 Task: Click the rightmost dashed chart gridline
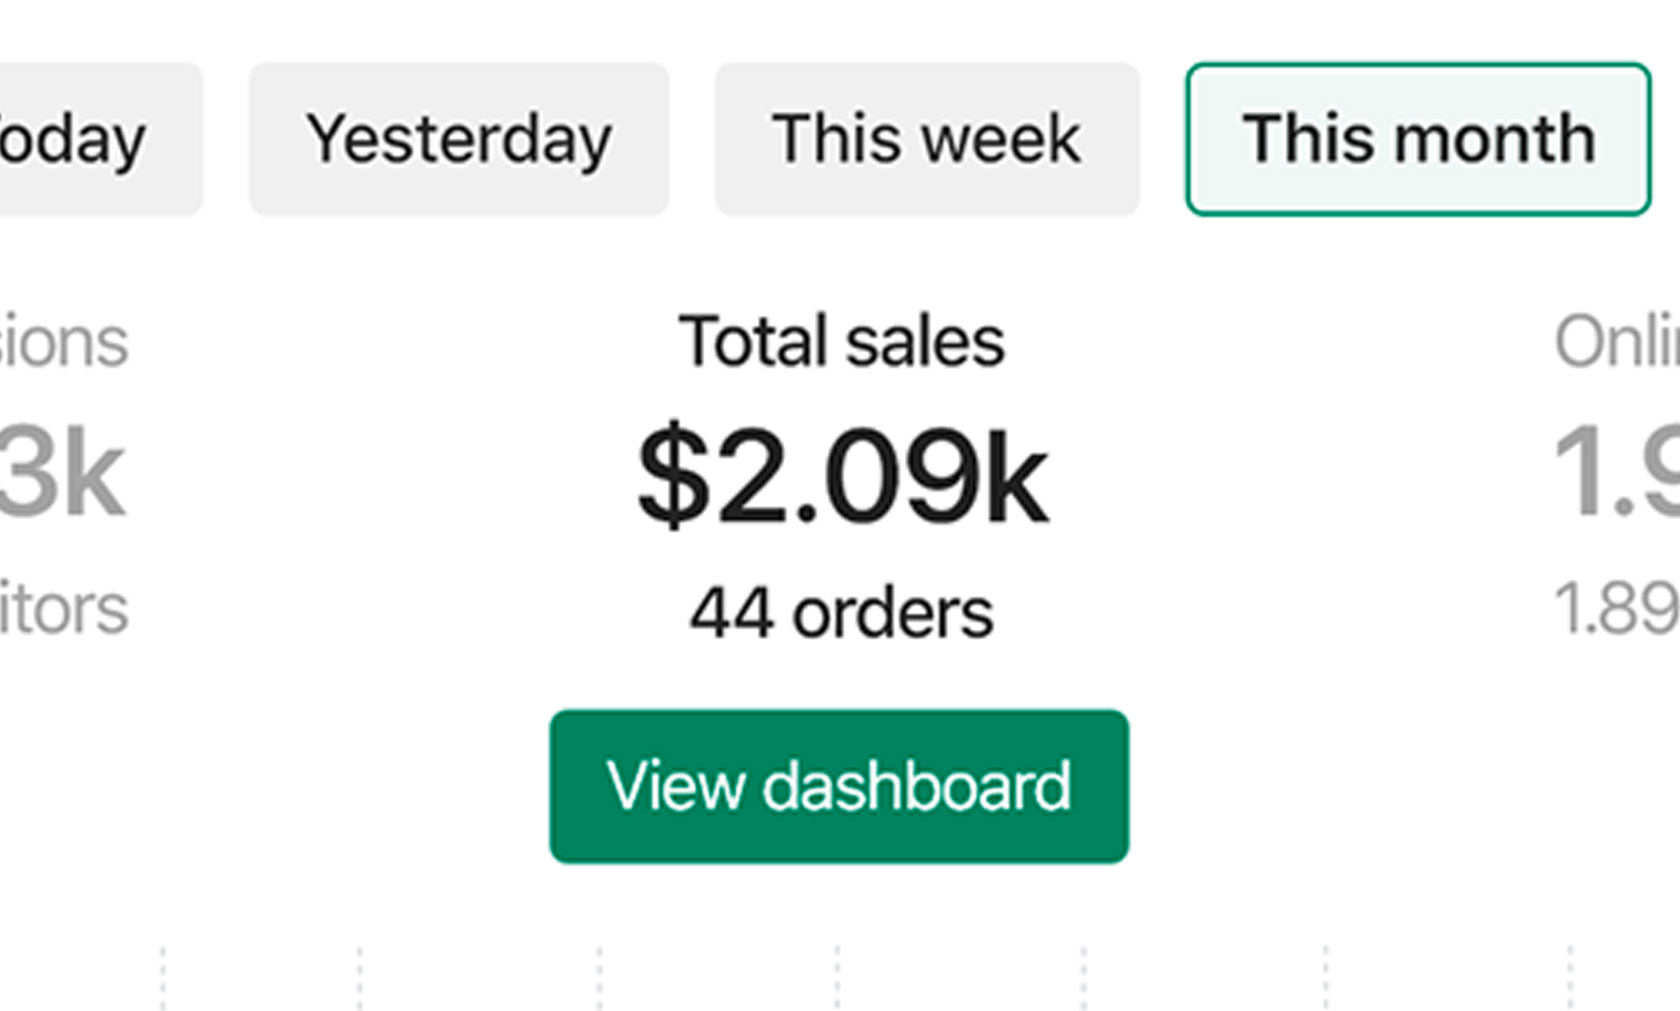[1571, 978]
